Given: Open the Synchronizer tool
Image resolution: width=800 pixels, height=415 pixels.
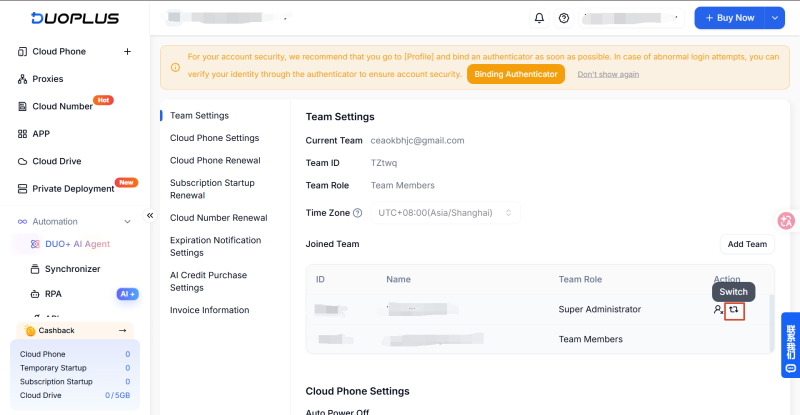Looking at the screenshot, I should (x=72, y=269).
